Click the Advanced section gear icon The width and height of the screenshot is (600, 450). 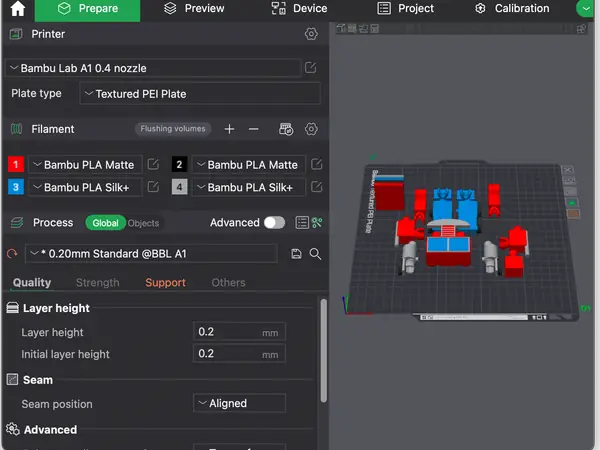pos(13,429)
